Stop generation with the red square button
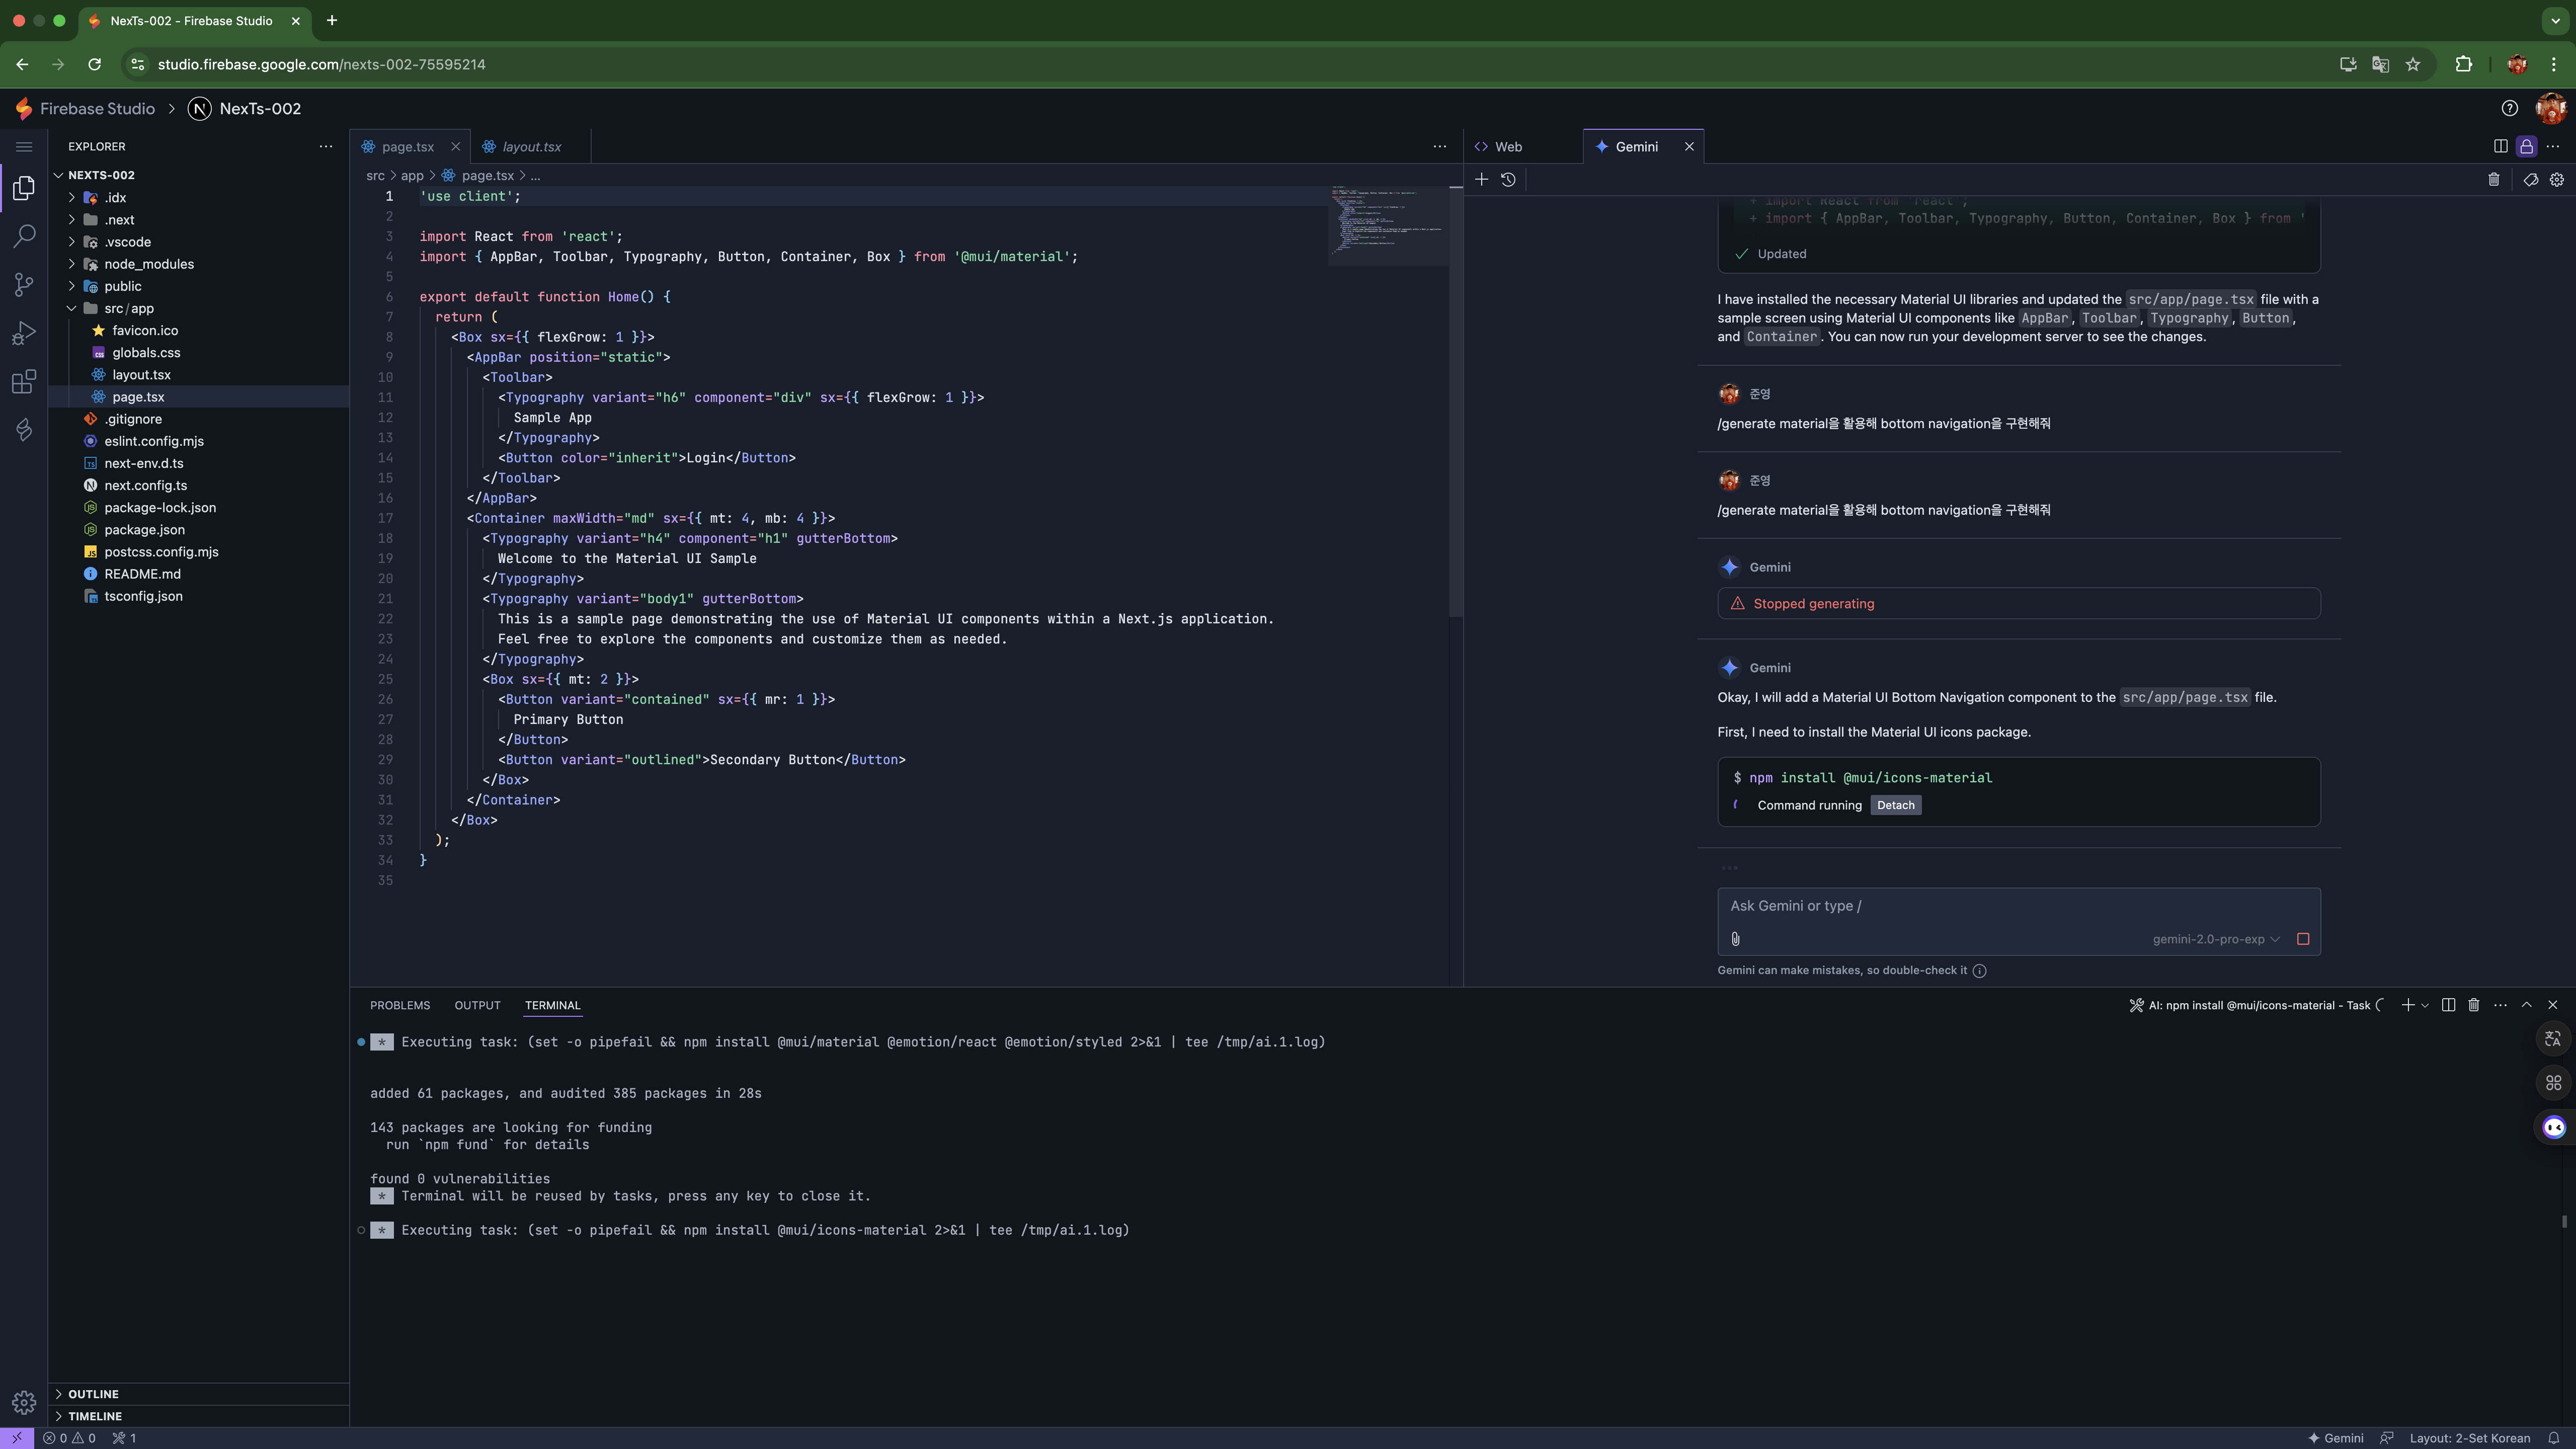The height and width of the screenshot is (1449, 2576). coord(2303,939)
